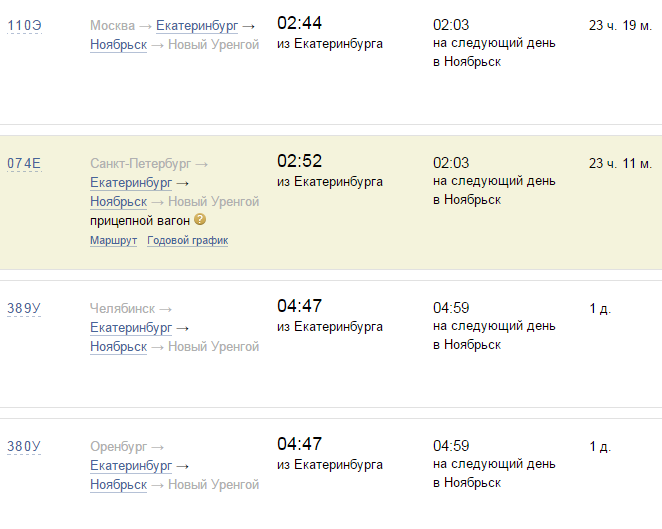662x529 pixels.
Task: Click Екатеринбург link in the Оренбург route
Action: point(130,466)
